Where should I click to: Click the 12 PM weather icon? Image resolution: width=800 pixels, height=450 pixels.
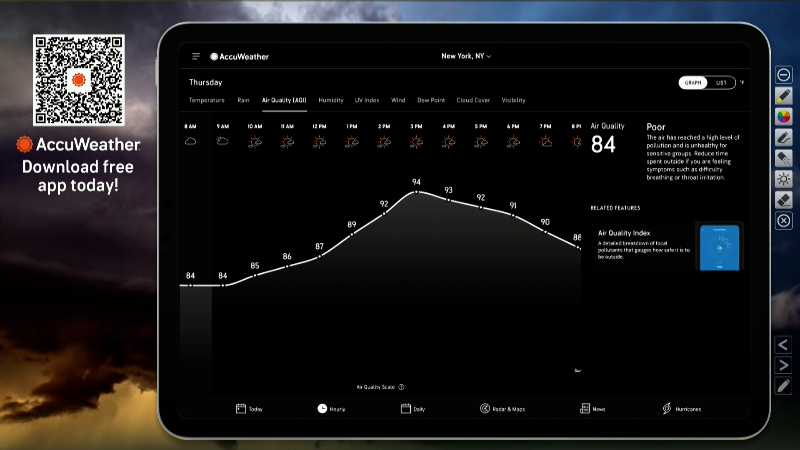319,142
